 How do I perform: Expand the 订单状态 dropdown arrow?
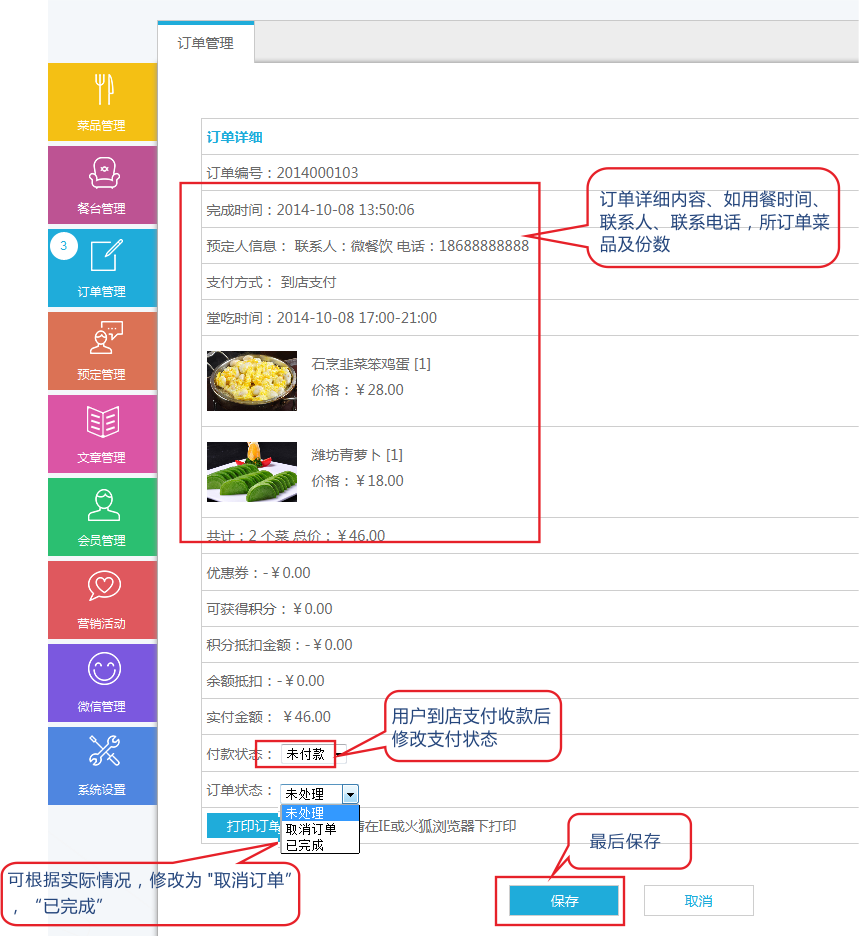coord(349,794)
